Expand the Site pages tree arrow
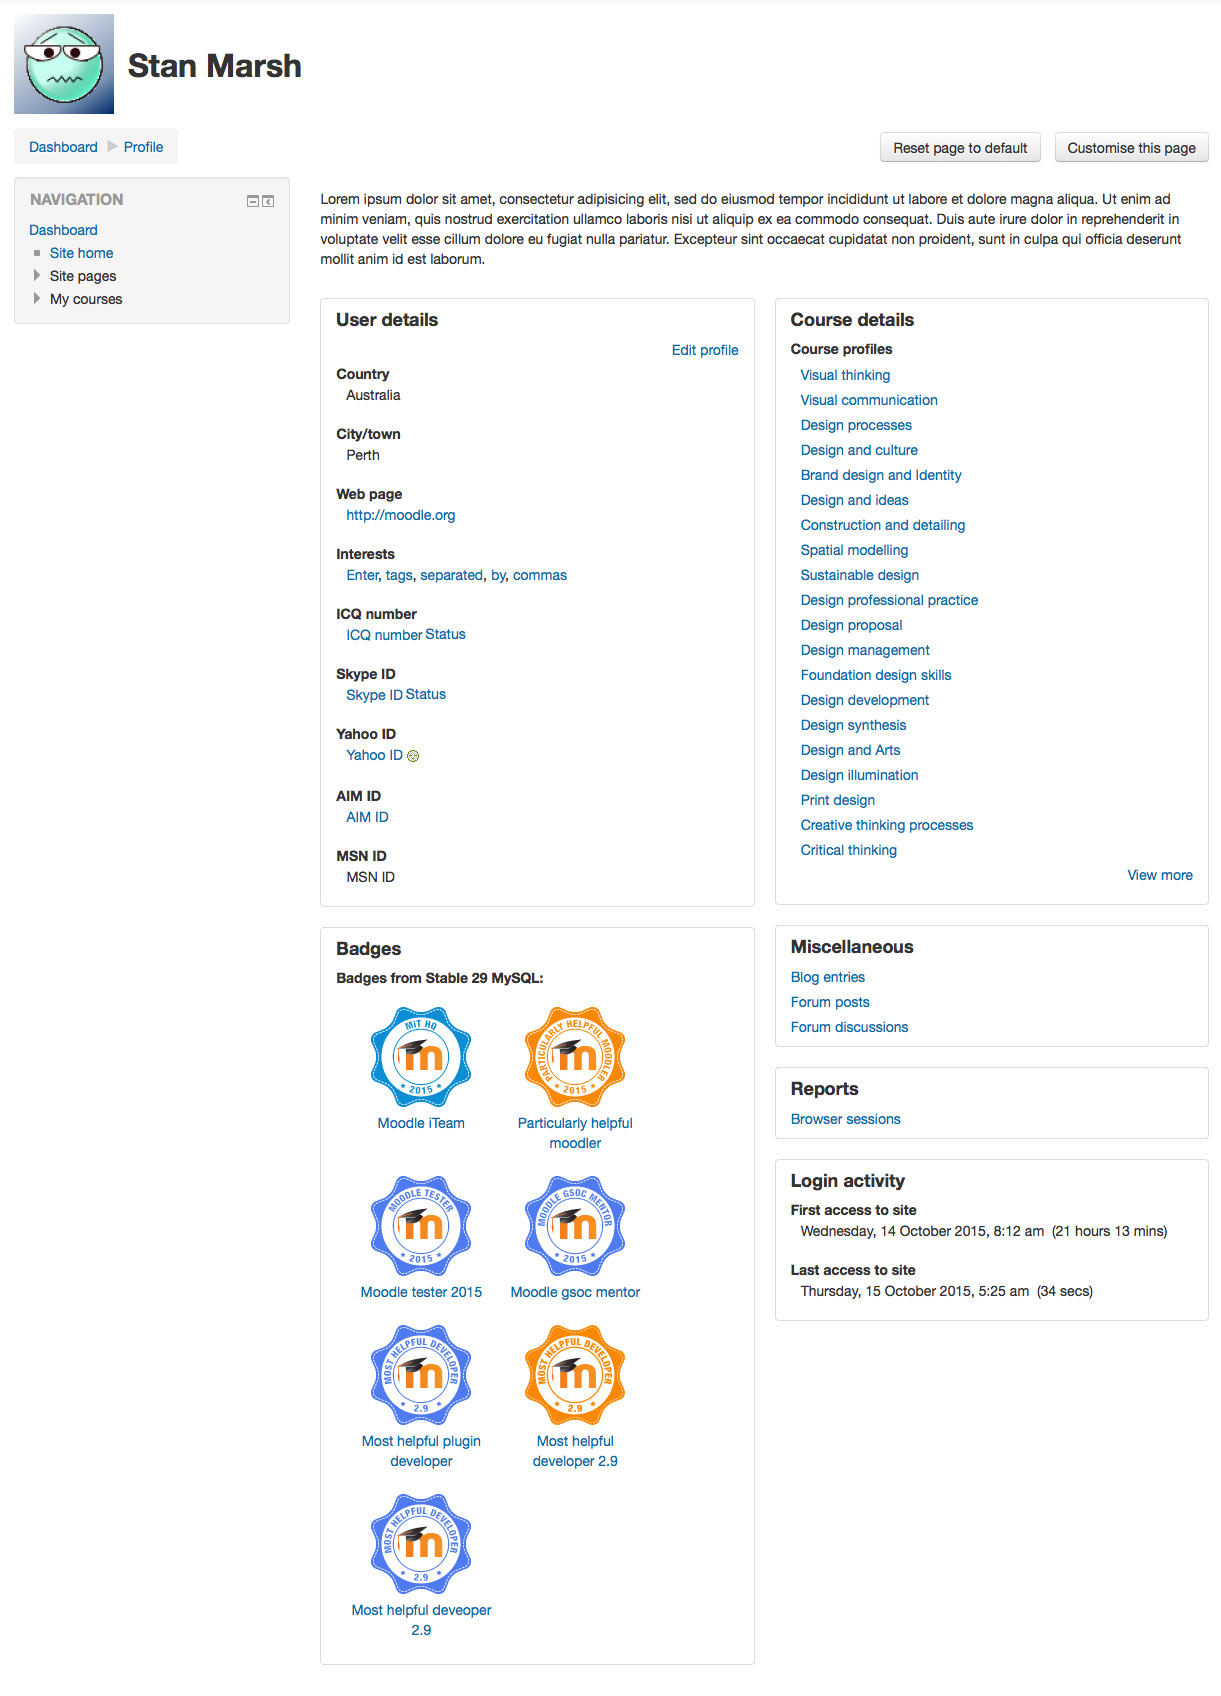Screen dimensions: 1221x1696 click(x=37, y=275)
